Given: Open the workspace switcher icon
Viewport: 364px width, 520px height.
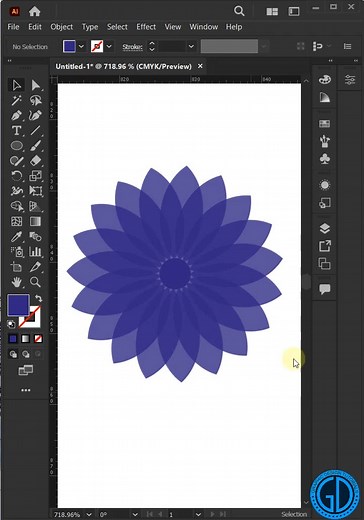Looking at the screenshot, I should [x=294, y=12].
